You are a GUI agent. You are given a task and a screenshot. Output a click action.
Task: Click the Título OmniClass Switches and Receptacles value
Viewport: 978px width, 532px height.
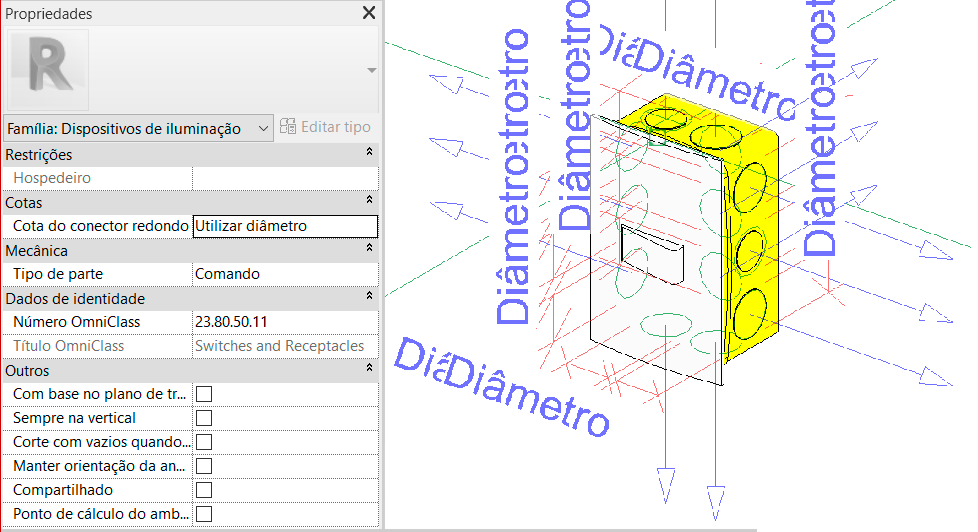tap(285, 346)
